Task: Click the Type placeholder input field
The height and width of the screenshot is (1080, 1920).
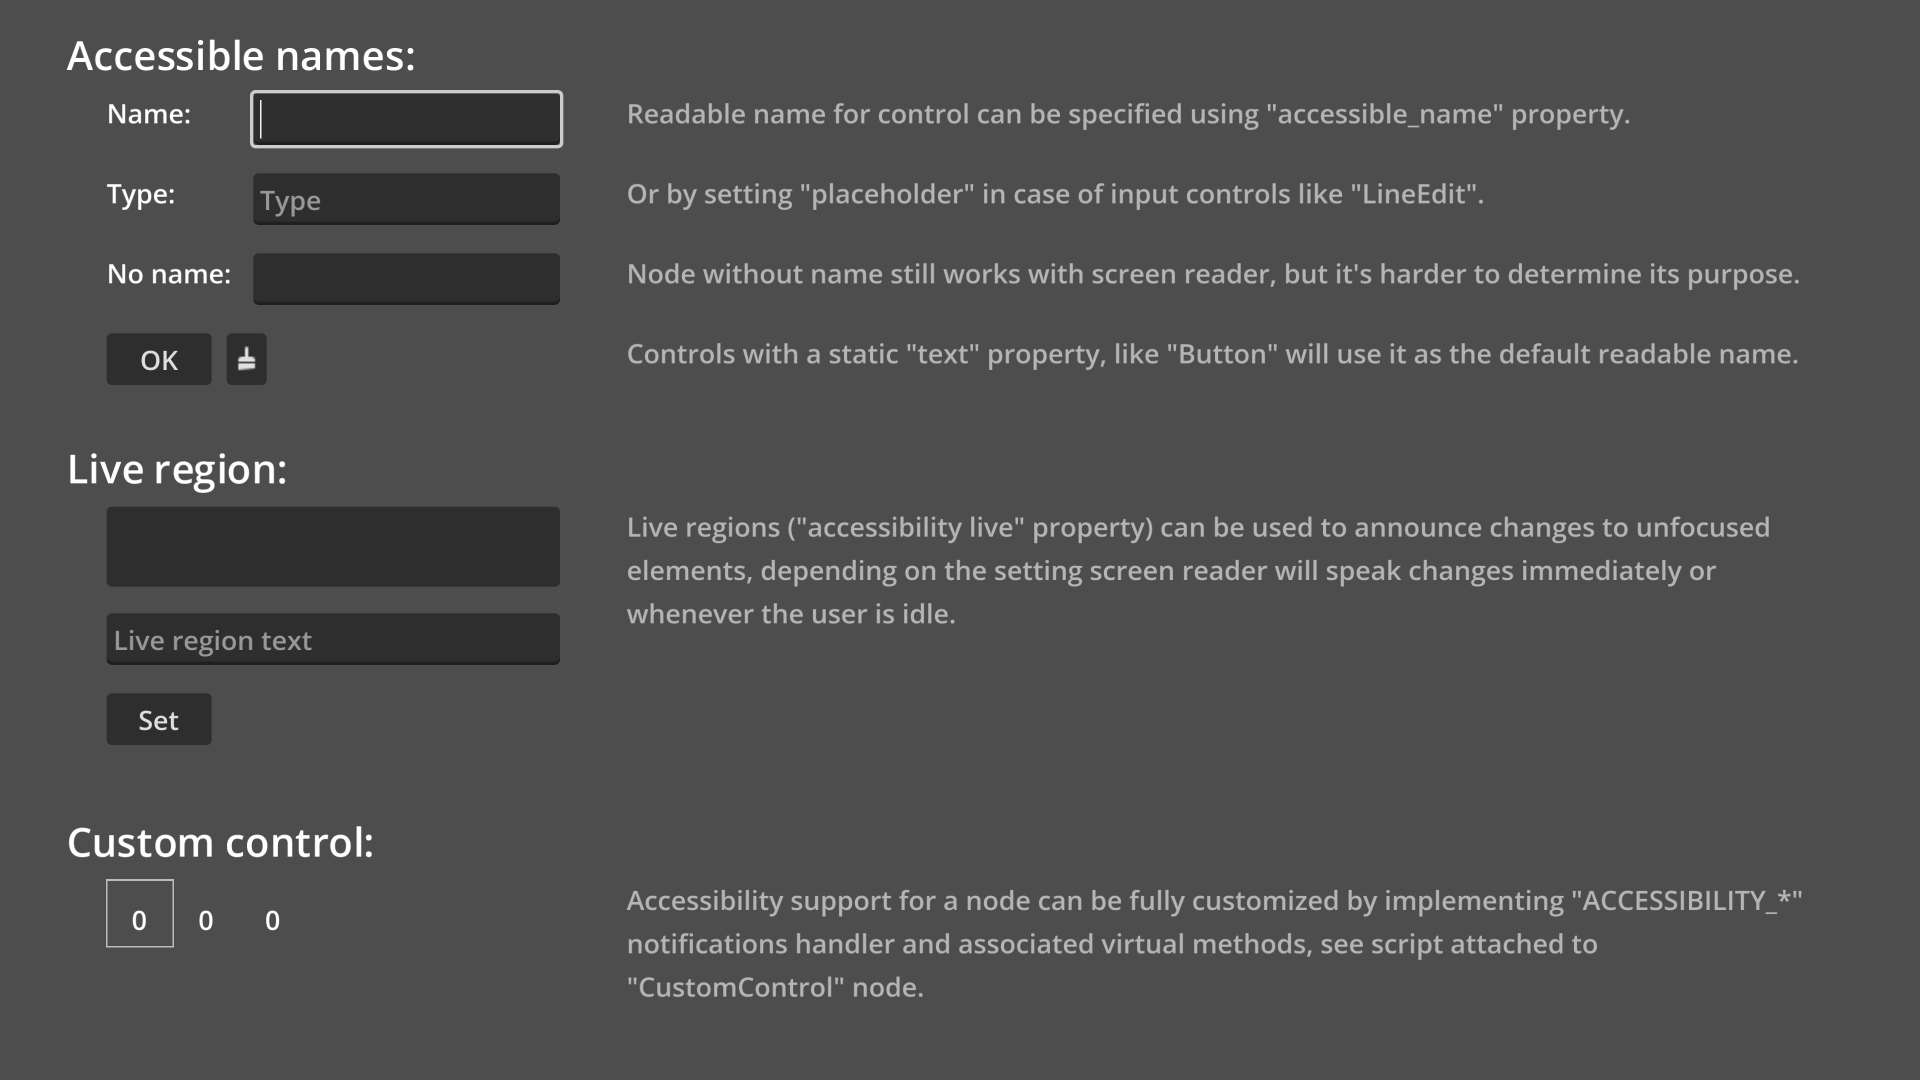Action: click(x=406, y=199)
